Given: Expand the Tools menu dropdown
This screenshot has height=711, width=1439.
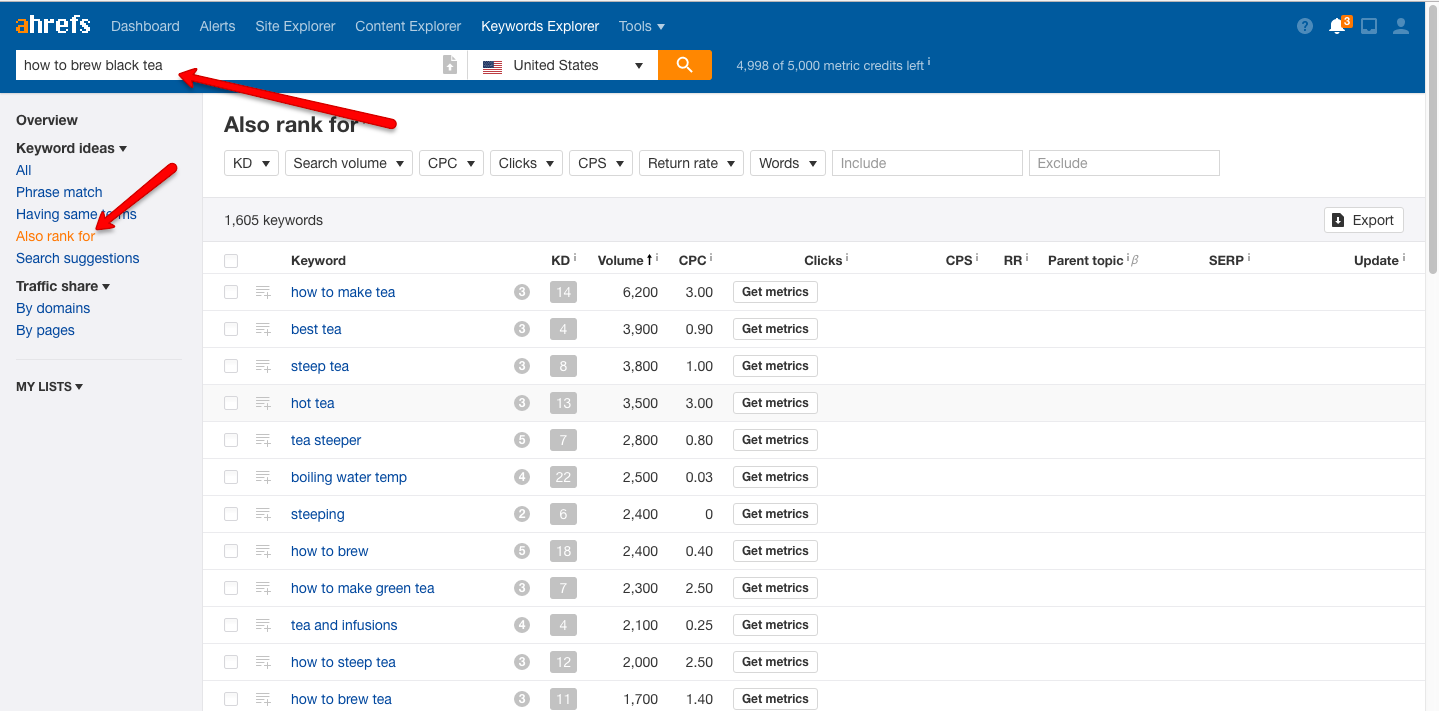Looking at the screenshot, I should 642,26.
